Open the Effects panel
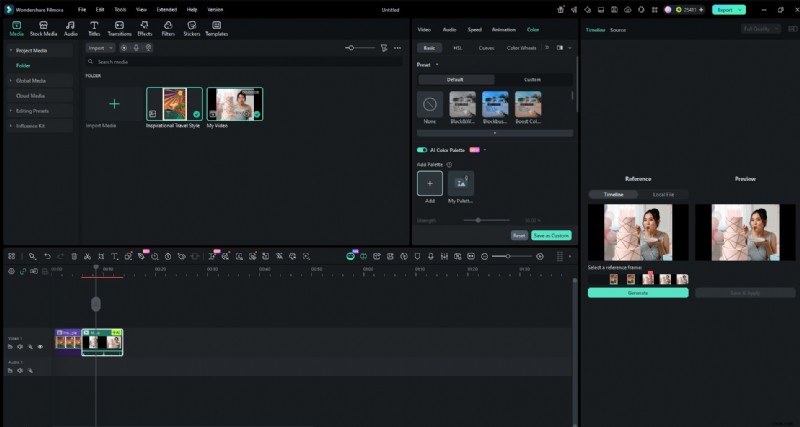Screen dimensions: 800x427 [x=144, y=29]
